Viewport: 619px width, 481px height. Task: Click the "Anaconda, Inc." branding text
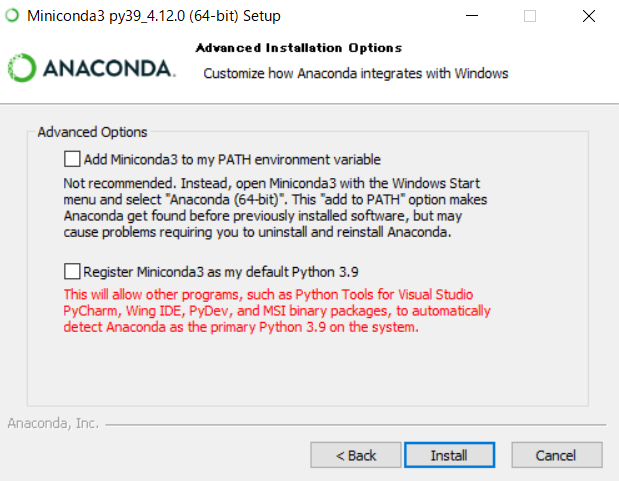point(53,423)
